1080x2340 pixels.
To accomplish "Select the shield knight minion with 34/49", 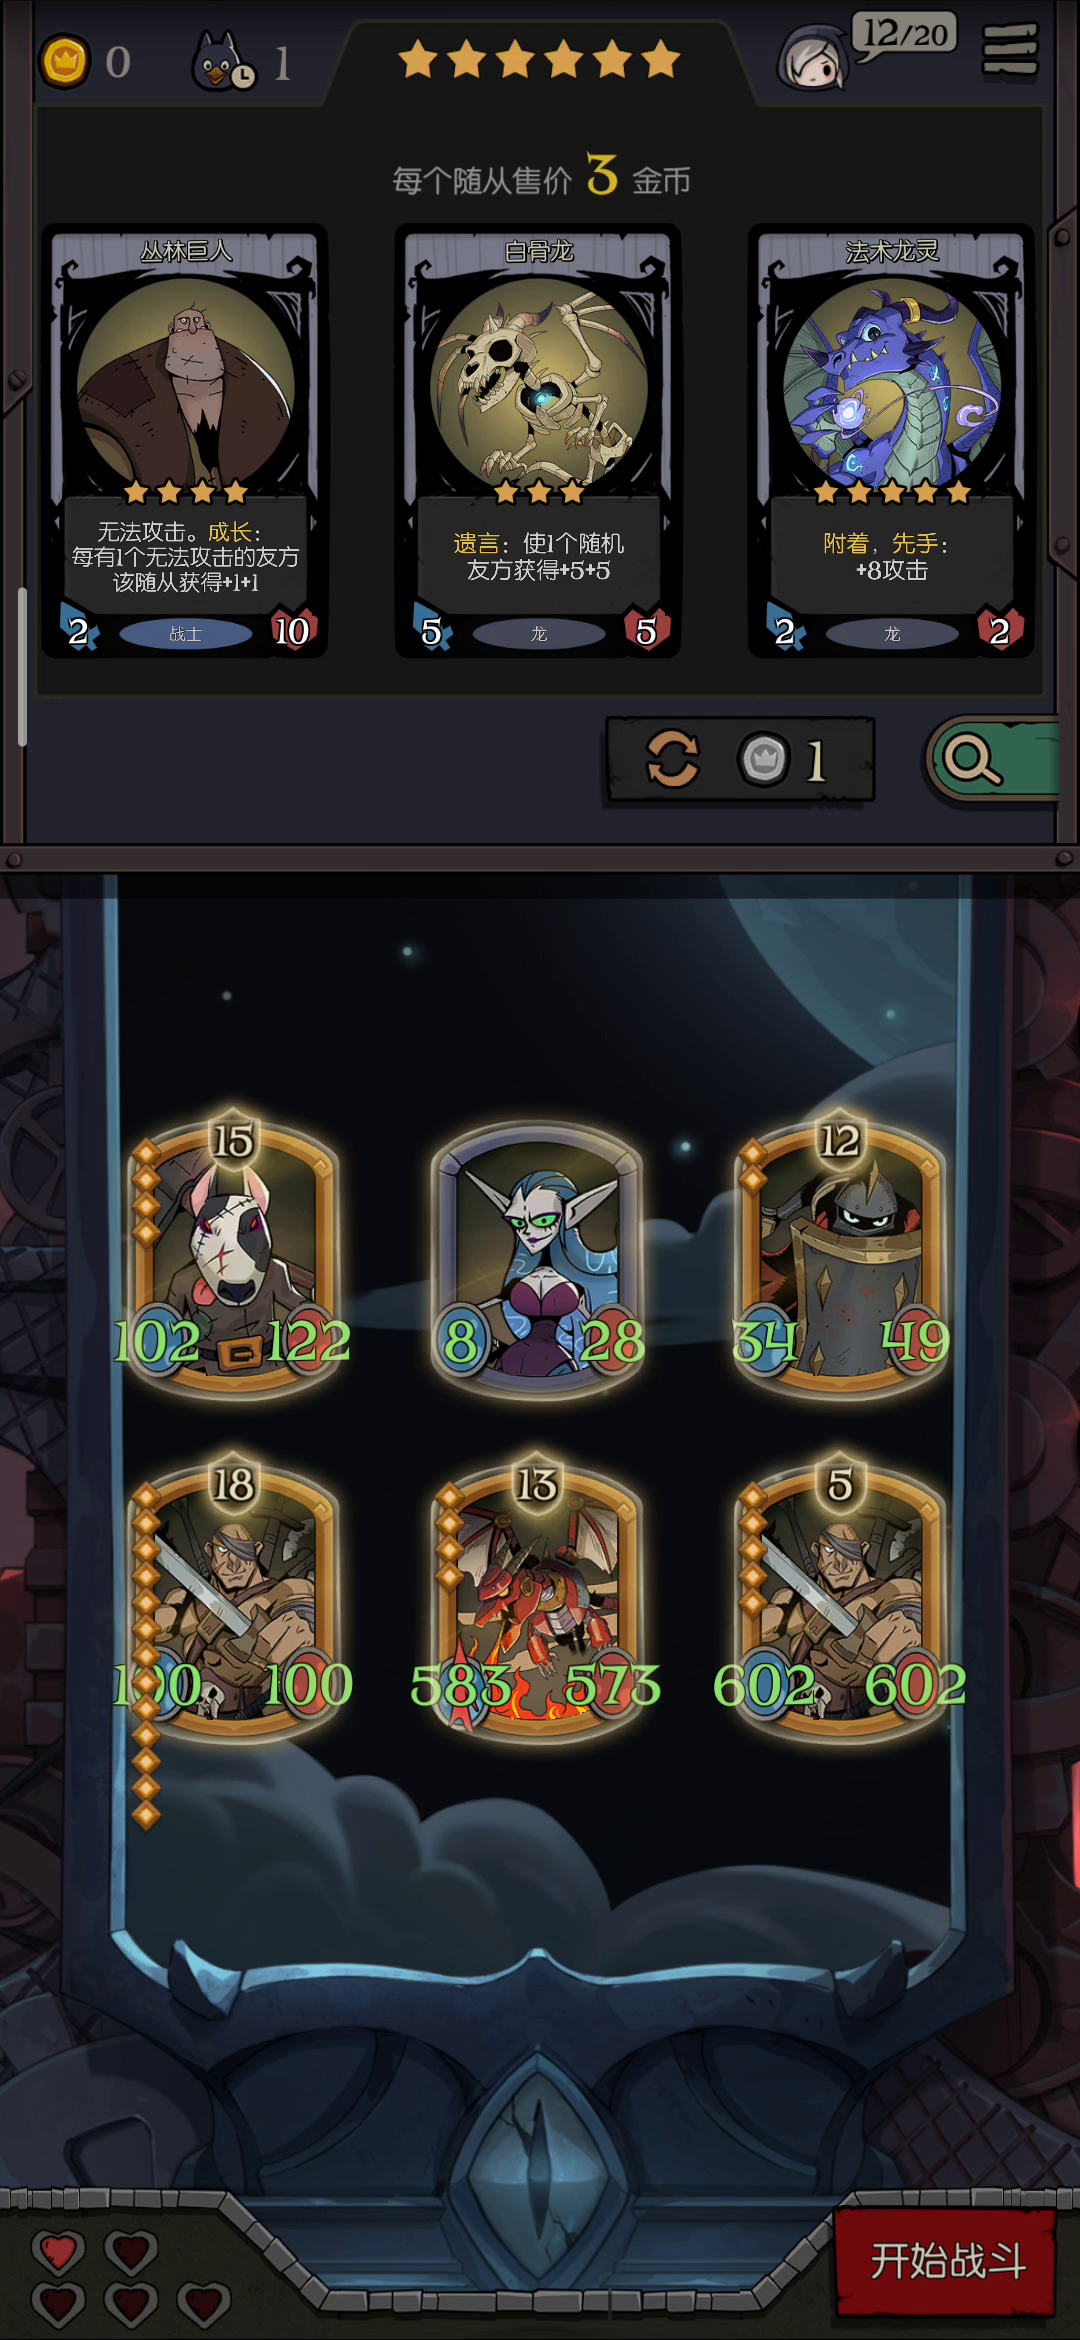I will click(x=840, y=1254).
